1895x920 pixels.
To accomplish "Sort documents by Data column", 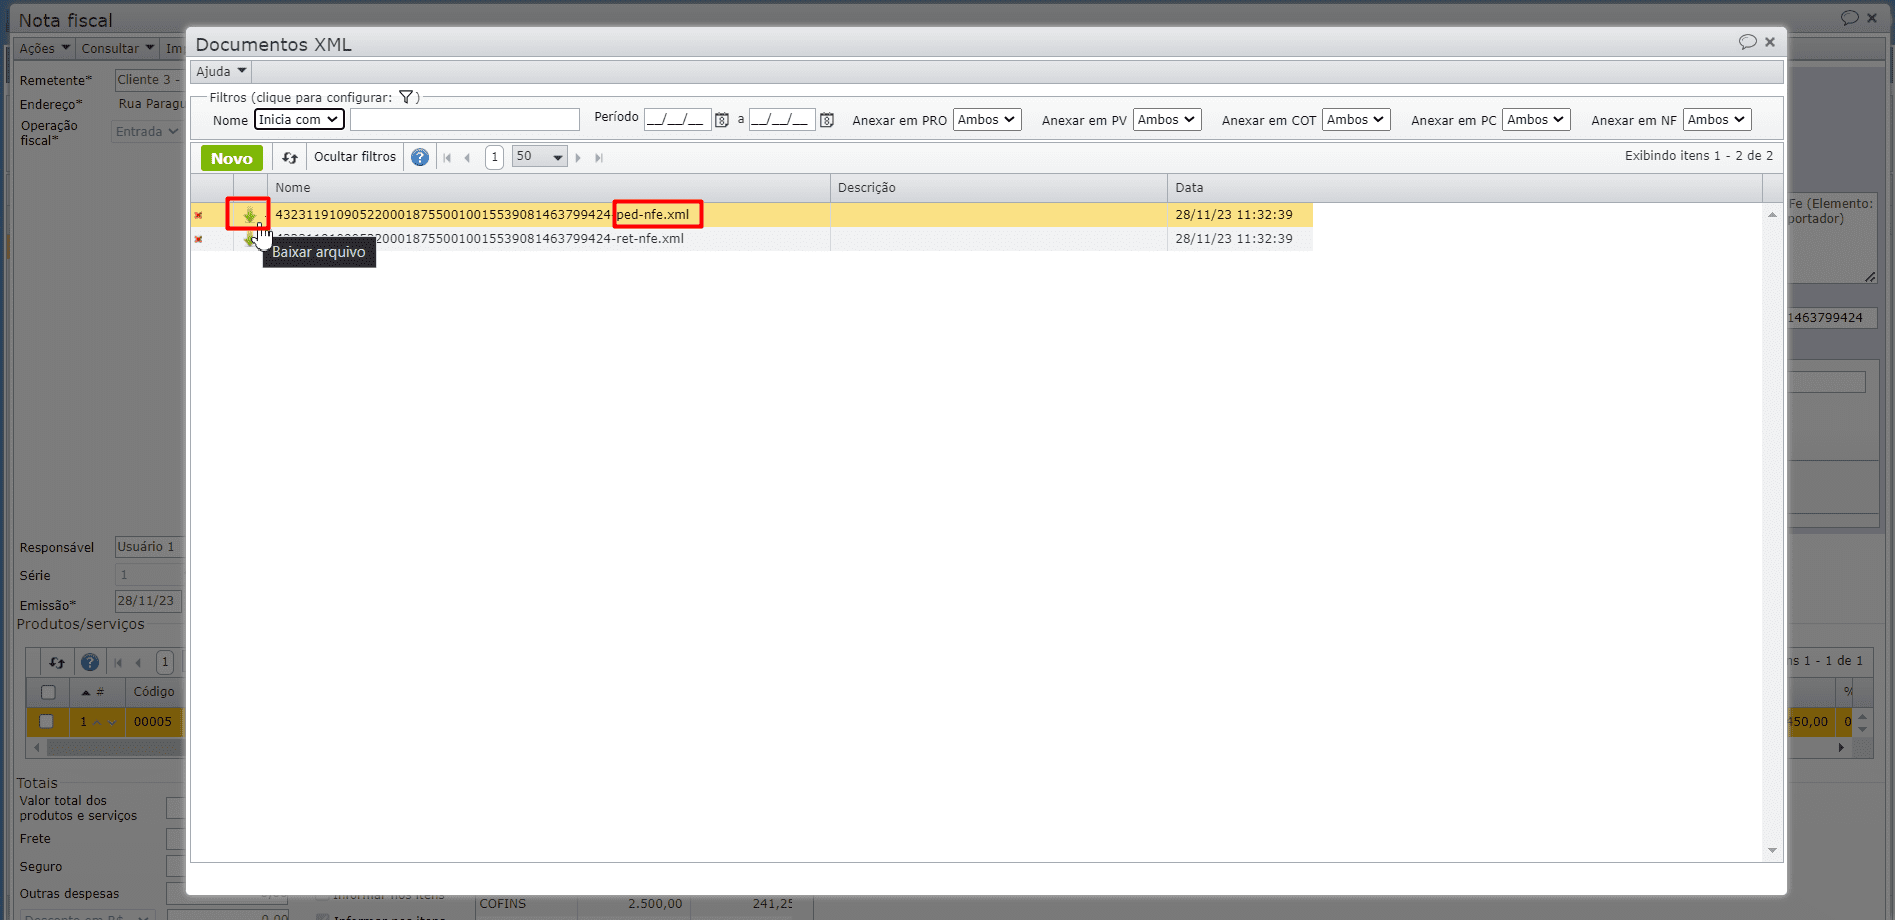I will coord(1465,188).
